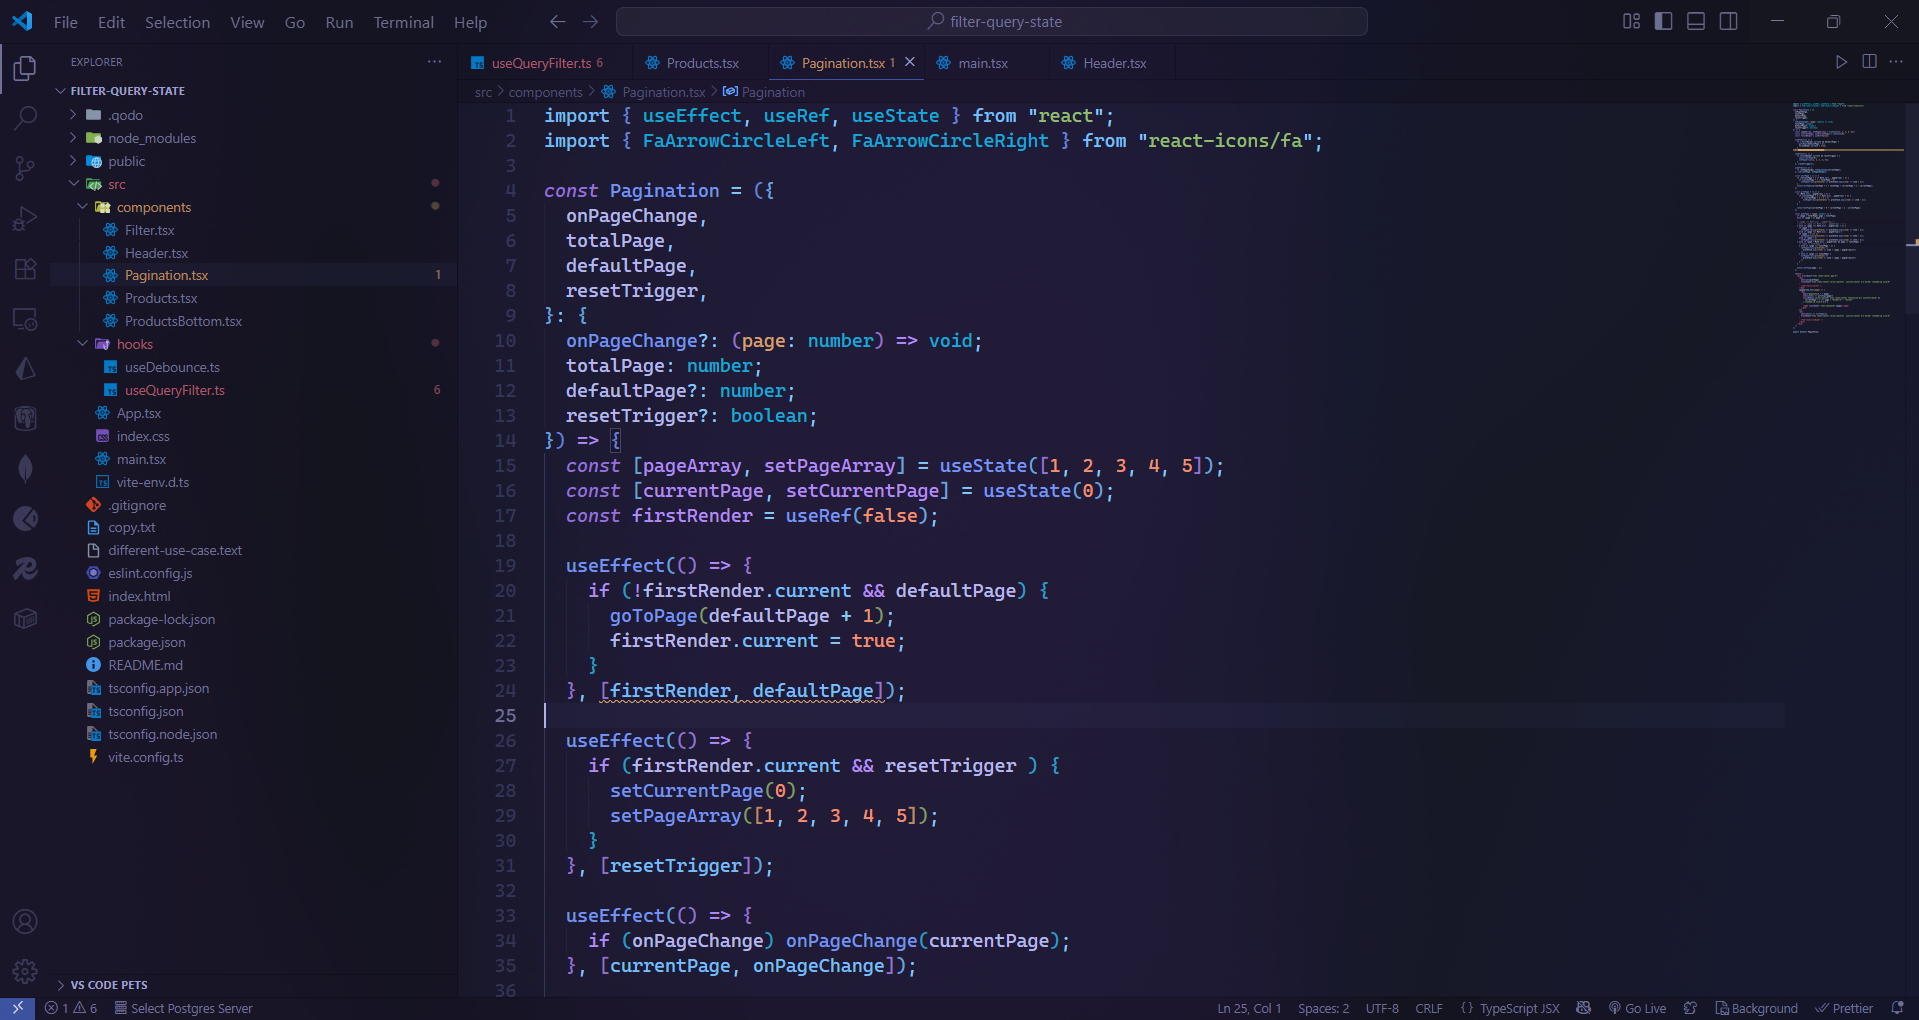The image size is (1919, 1020).
Task: Open the Terminal menu
Action: pyautogui.click(x=403, y=22)
